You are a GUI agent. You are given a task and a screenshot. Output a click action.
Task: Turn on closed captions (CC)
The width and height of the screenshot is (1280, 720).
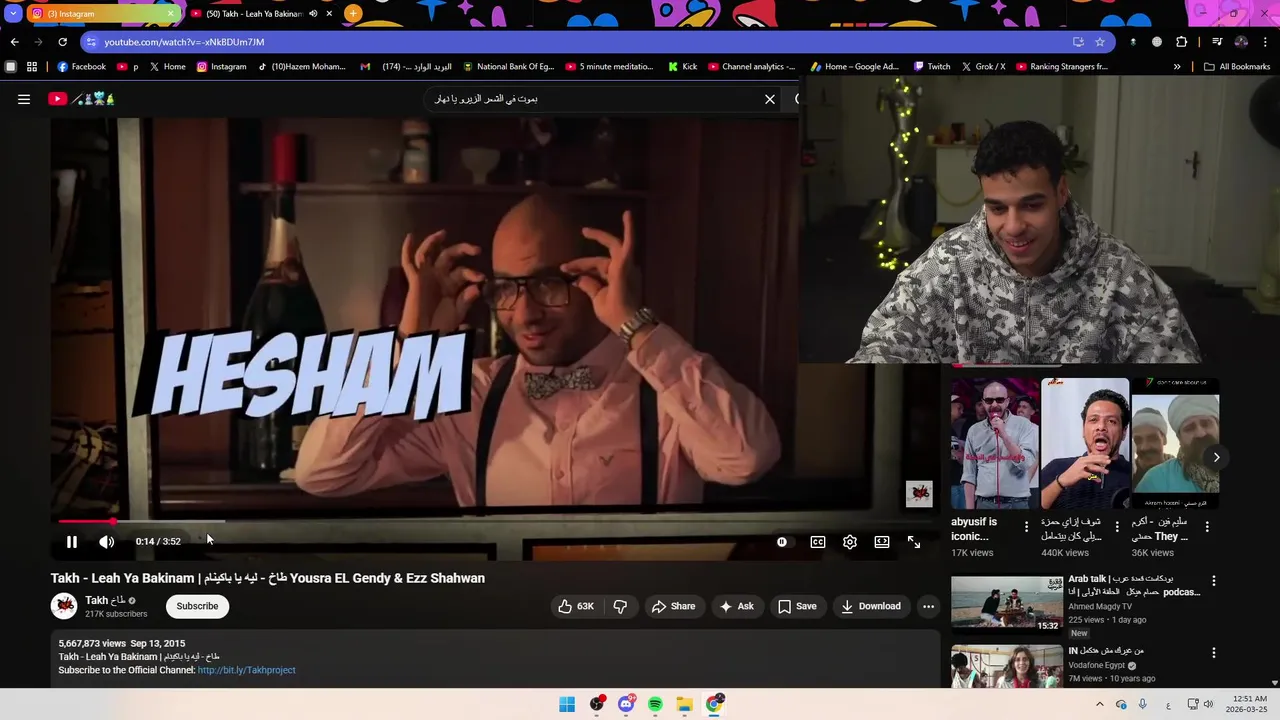pyautogui.click(x=818, y=542)
